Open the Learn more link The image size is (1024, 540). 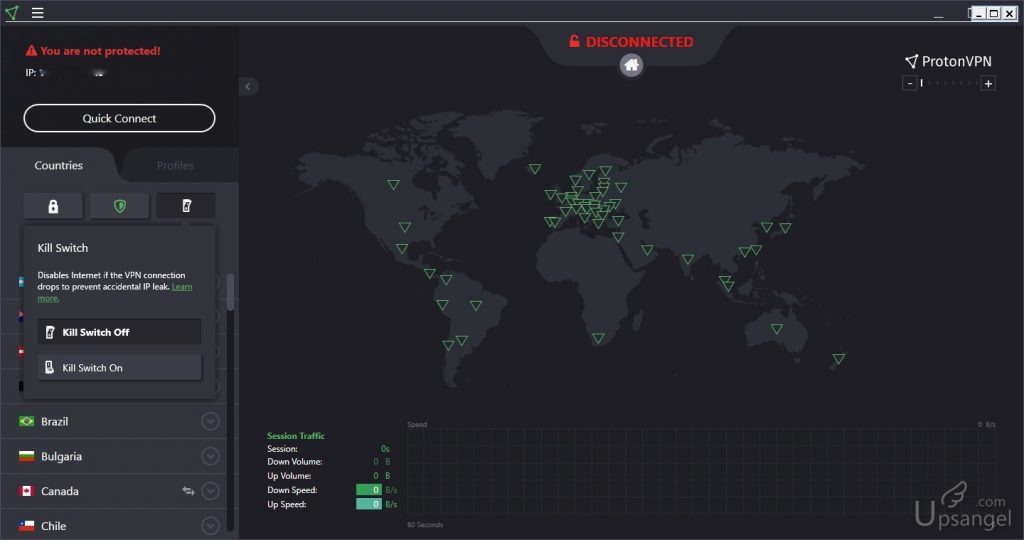coord(182,287)
